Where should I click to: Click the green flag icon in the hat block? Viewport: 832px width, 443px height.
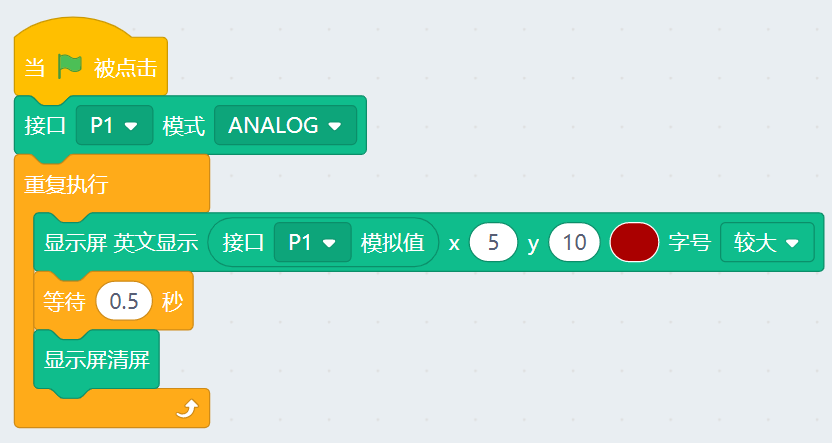[70, 67]
